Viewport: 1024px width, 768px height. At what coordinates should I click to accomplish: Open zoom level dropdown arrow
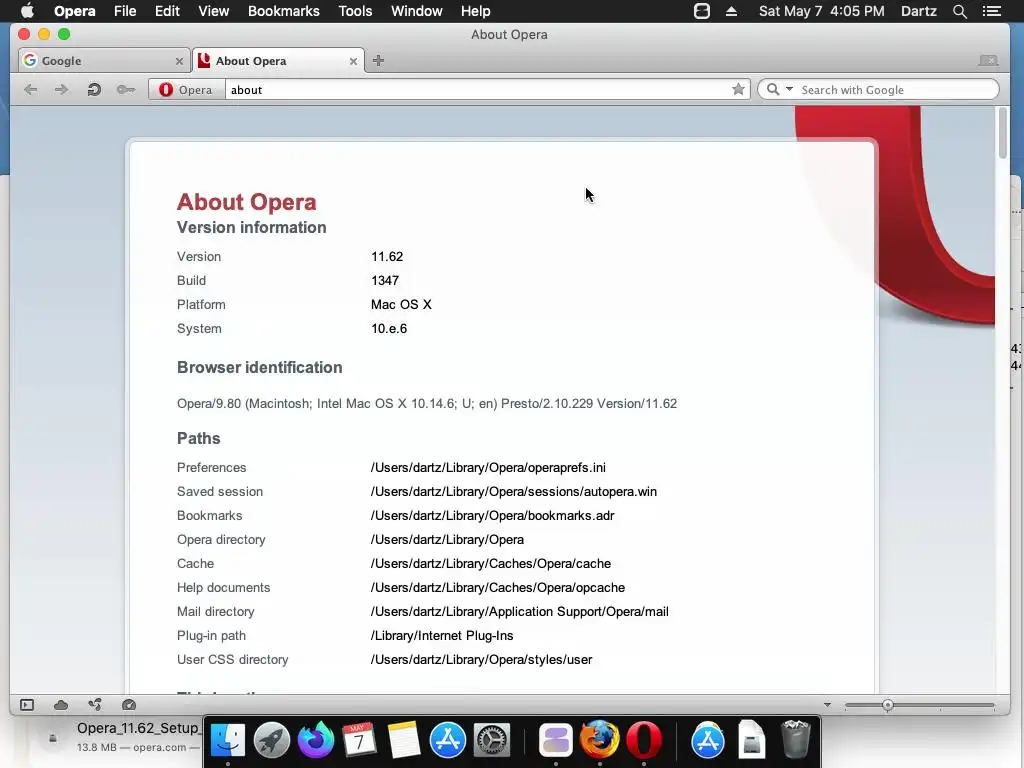[x=827, y=705]
